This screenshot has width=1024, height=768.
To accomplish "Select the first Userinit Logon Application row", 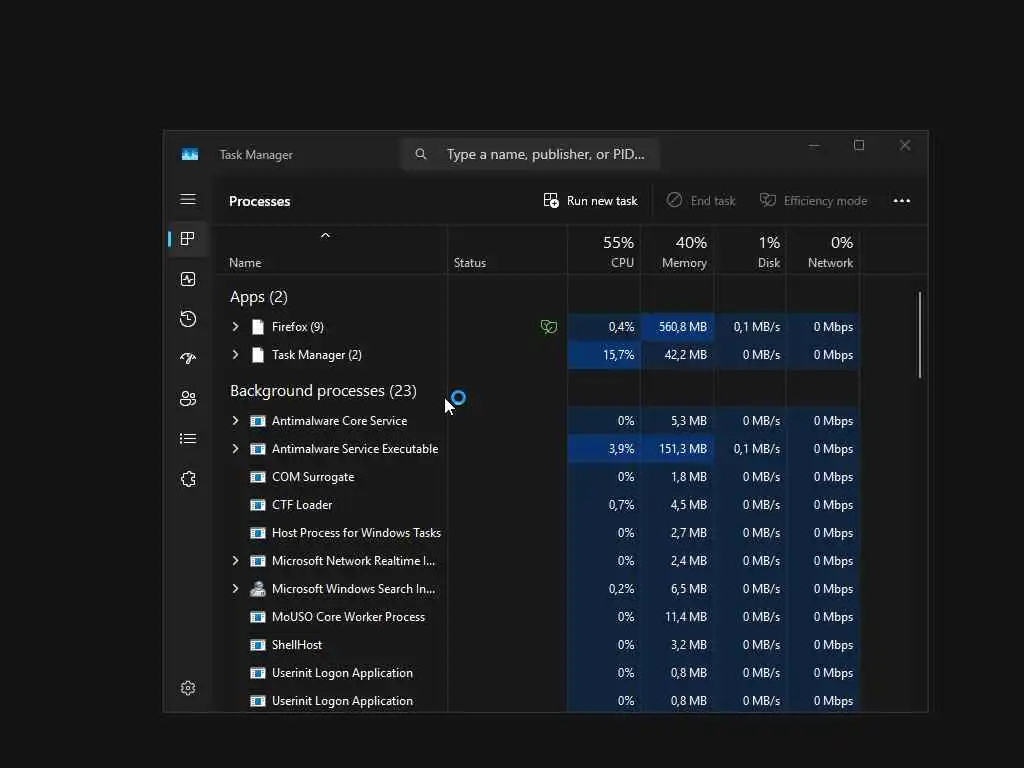I will coord(537,673).
